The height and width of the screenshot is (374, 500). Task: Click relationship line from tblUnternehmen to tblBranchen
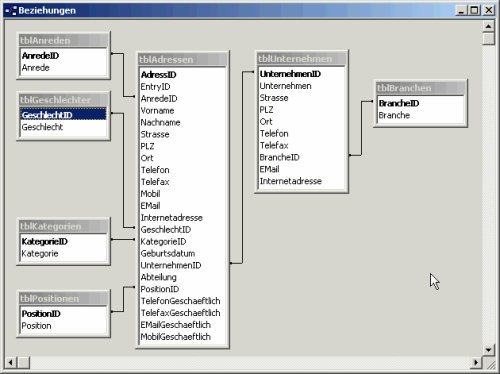(x=361, y=128)
